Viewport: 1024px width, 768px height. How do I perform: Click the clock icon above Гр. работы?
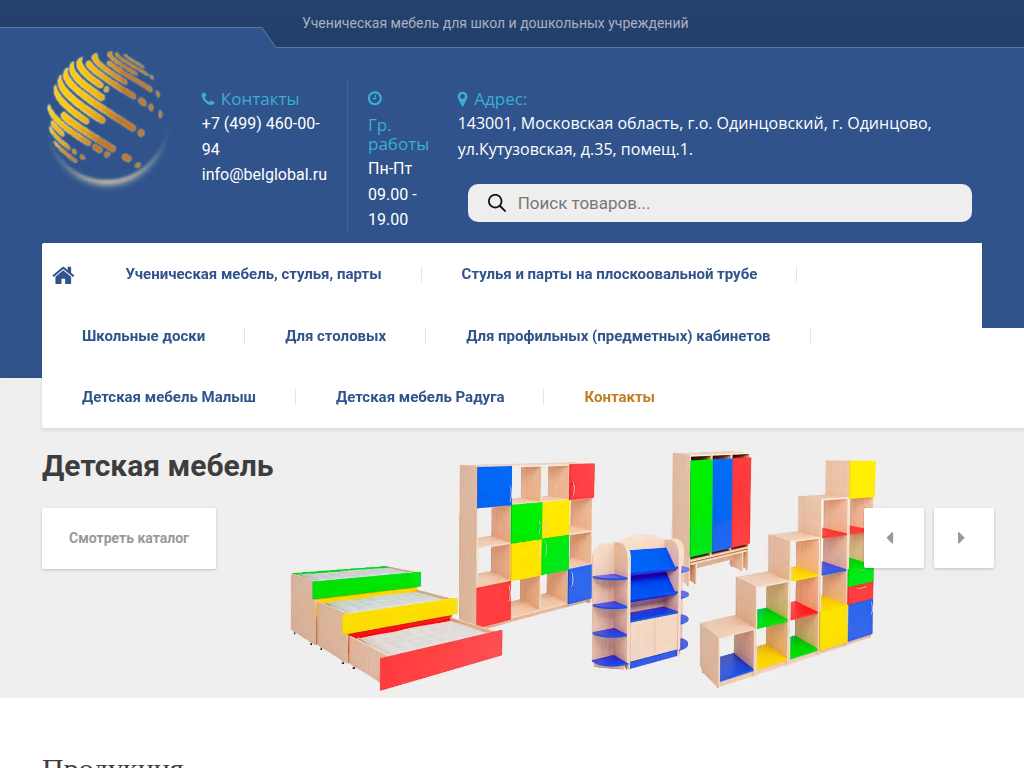pyautogui.click(x=375, y=99)
